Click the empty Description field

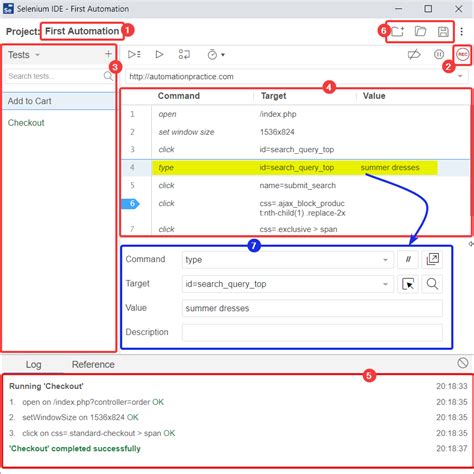coord(312,332)
